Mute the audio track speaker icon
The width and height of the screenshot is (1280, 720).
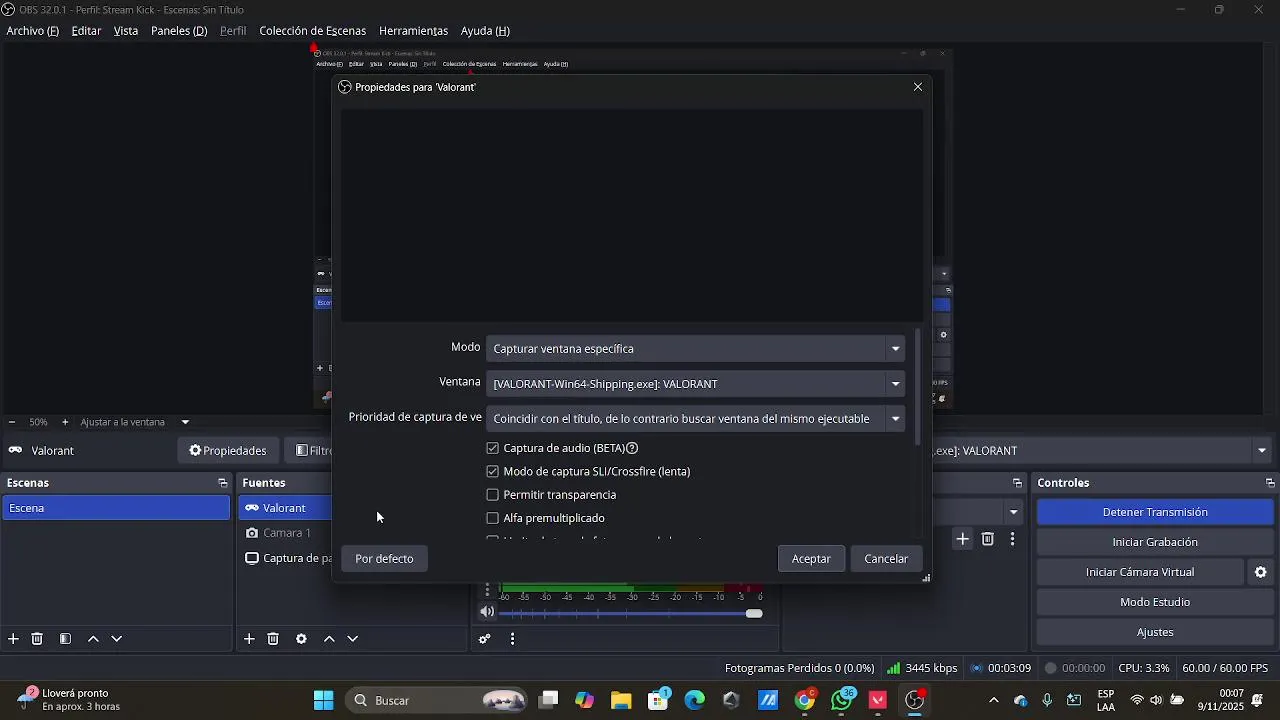point(487,612)
